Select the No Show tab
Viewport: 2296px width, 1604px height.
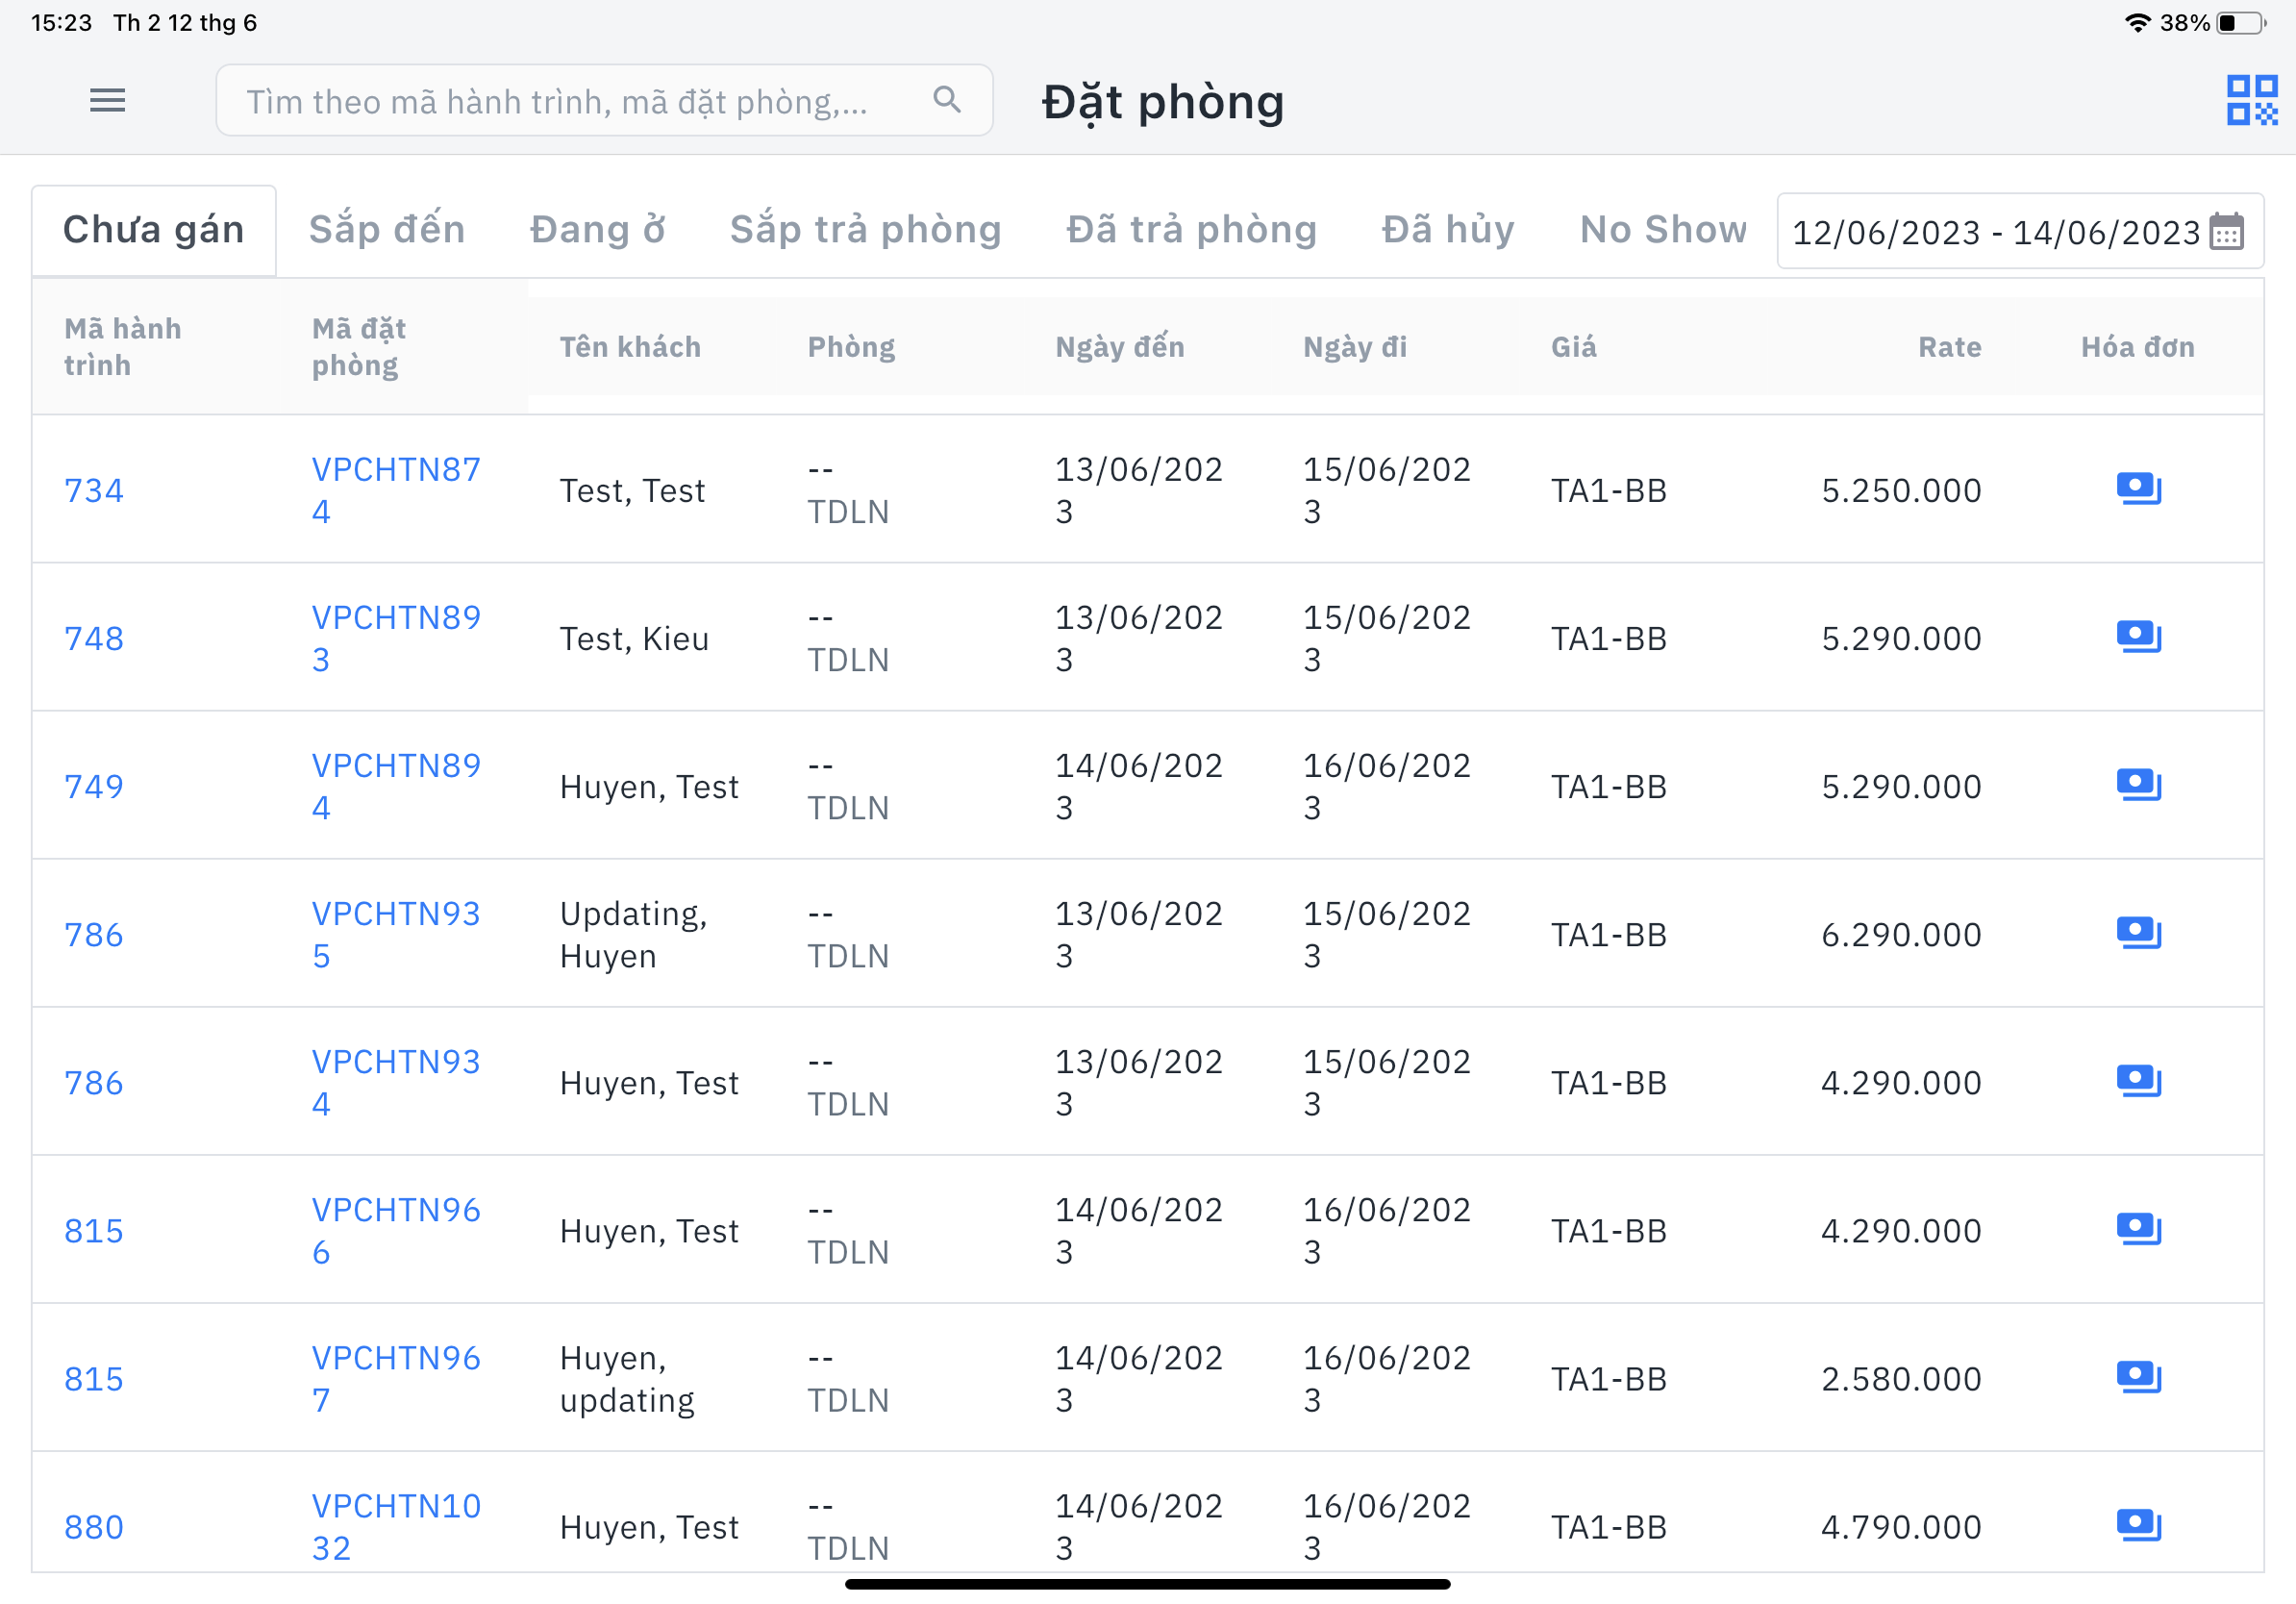pos(1662,230)
